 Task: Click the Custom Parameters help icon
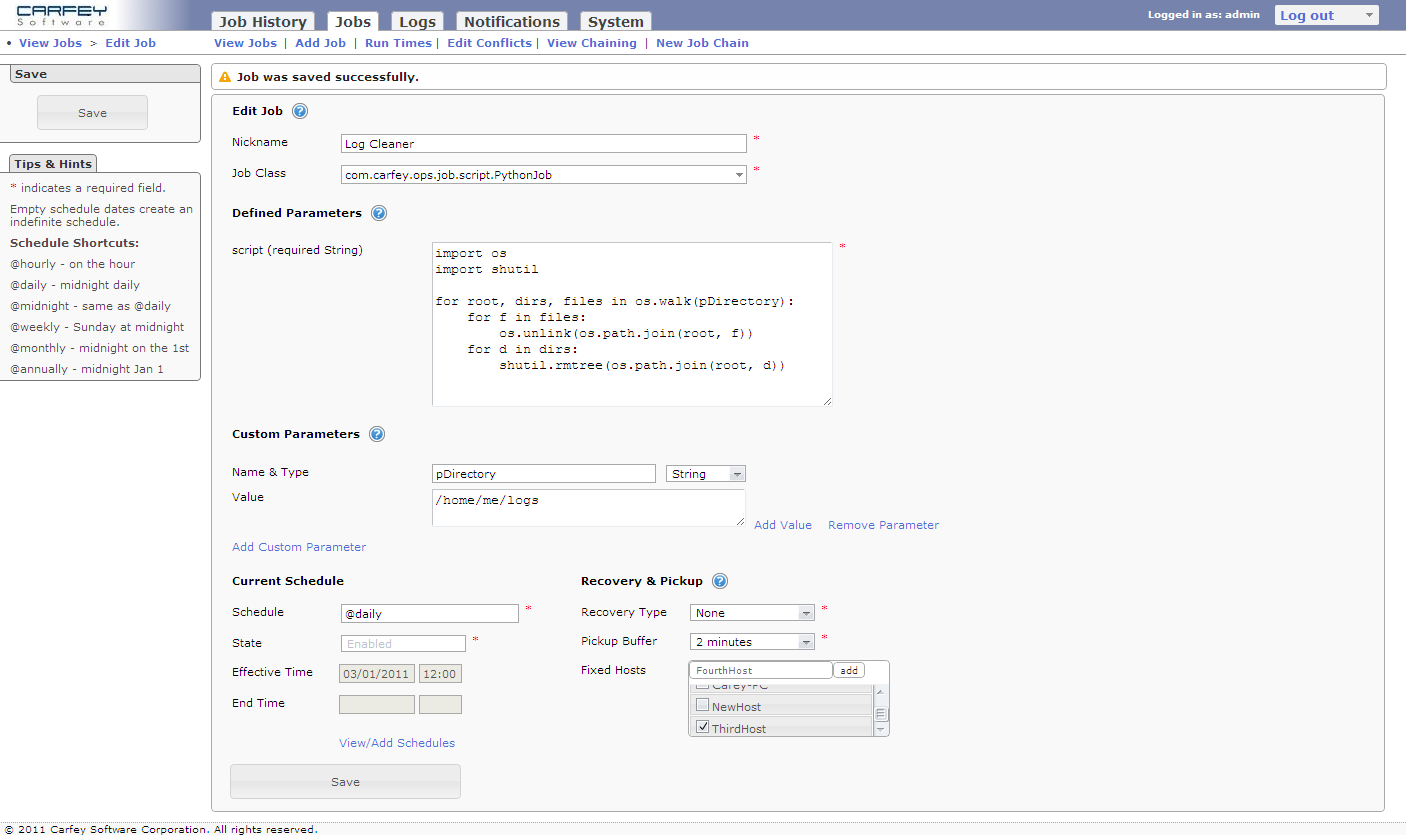(377, 434)
